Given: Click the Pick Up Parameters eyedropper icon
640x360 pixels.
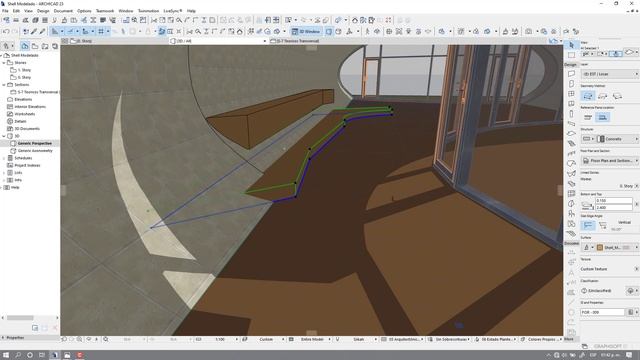Looking at the screenshot, I should coord(34,31).
